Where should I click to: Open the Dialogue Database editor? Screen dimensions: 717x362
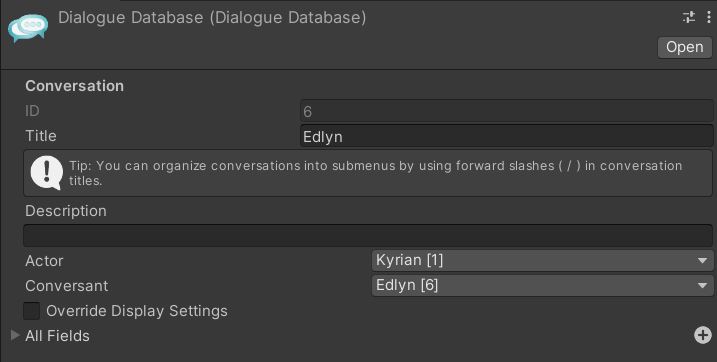click(685, 47)
